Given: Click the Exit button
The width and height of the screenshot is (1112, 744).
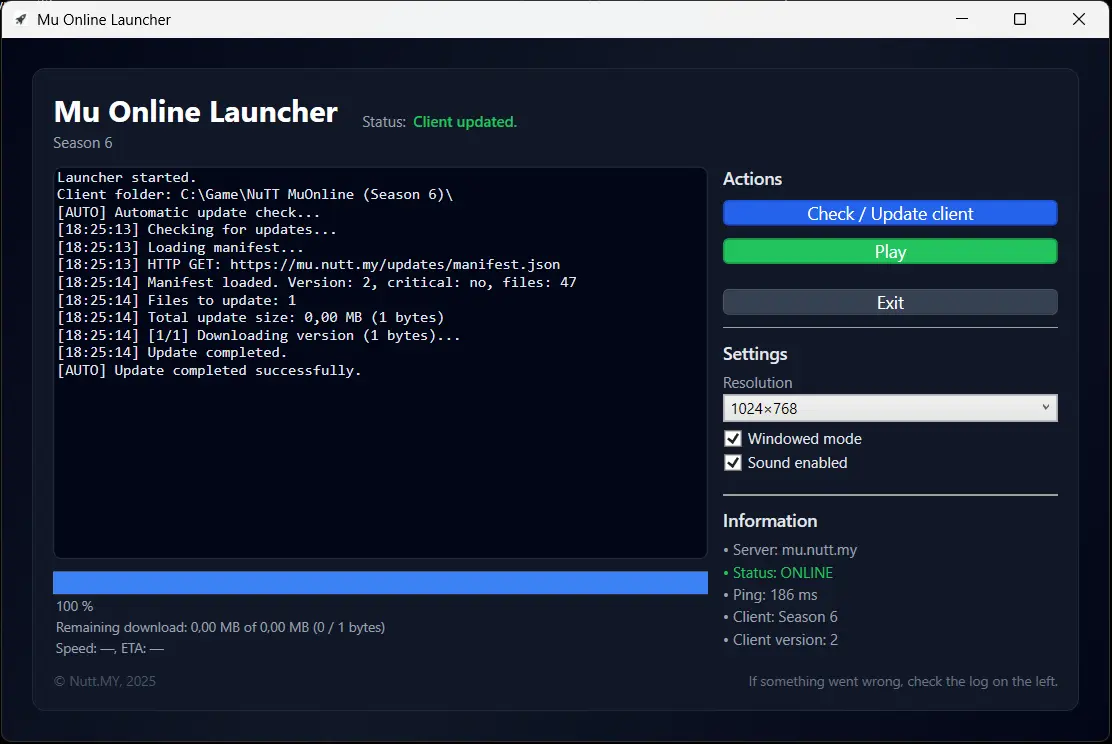Looking at the screenshot, I should (x=890, y=303).
